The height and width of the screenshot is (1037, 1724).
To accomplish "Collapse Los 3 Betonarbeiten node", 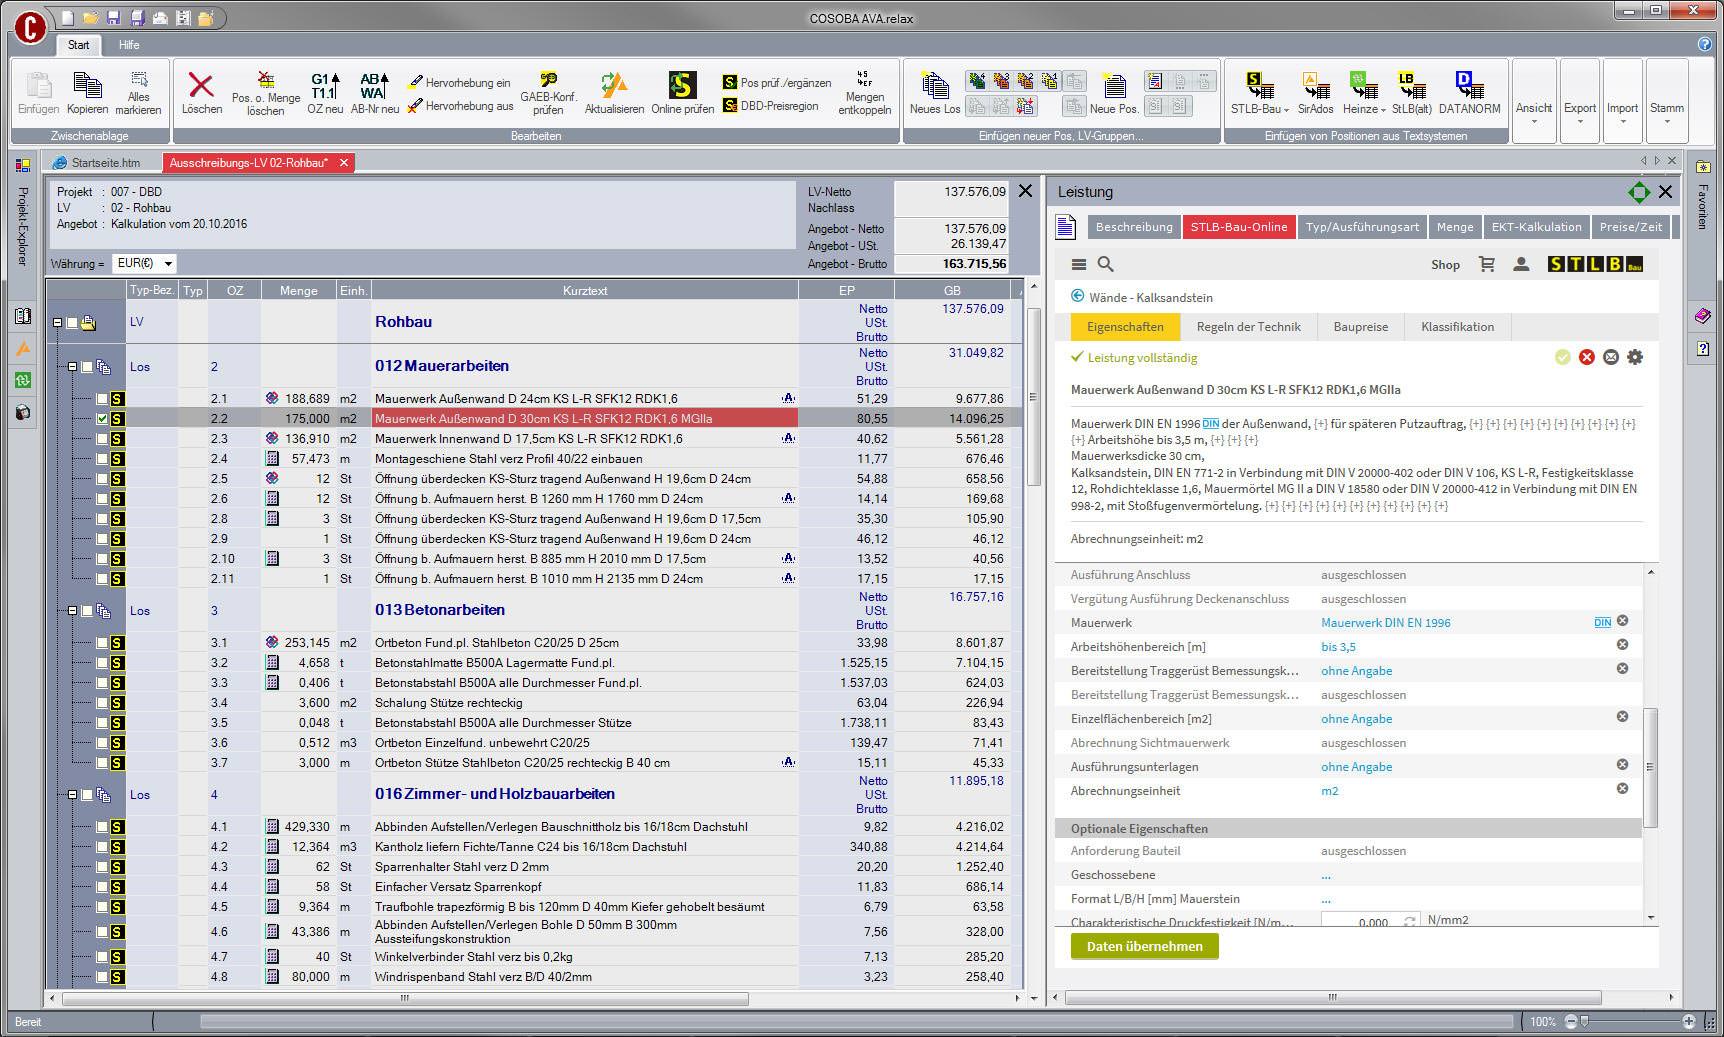I will (72, 611).
